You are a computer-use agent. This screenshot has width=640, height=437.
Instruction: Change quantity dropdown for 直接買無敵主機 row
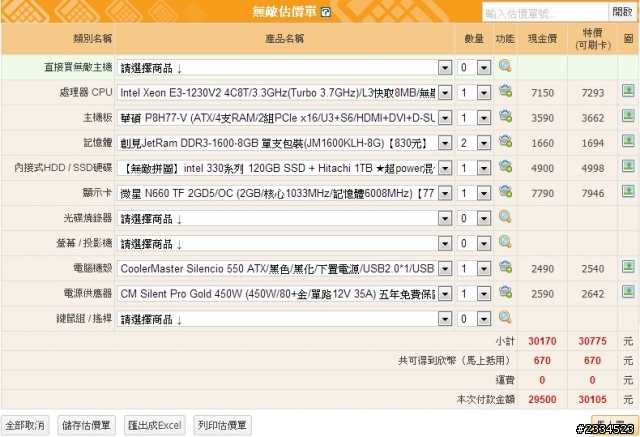[x=474, y=68]
